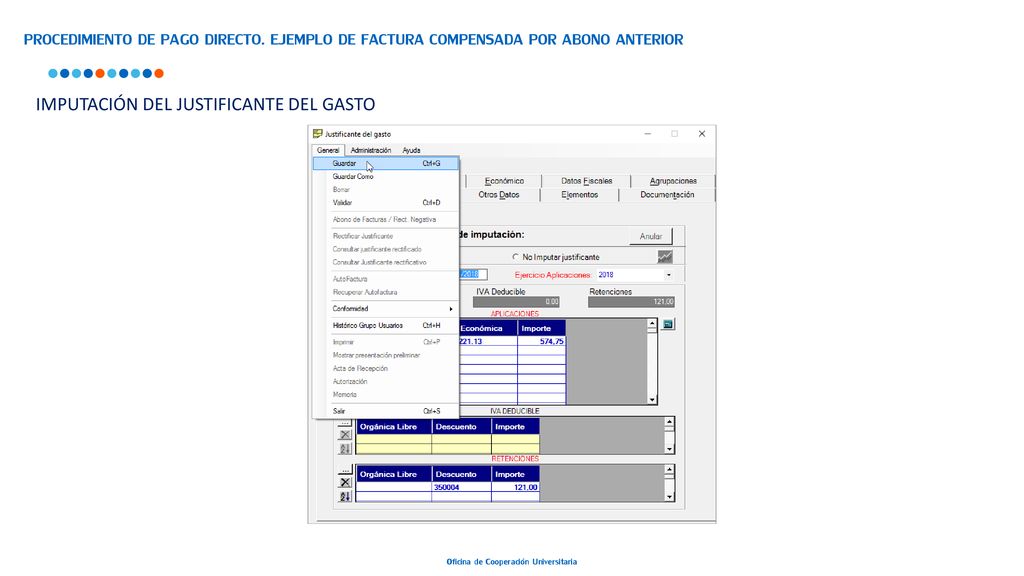Click the Memoria menu entry

pos(386,394)
